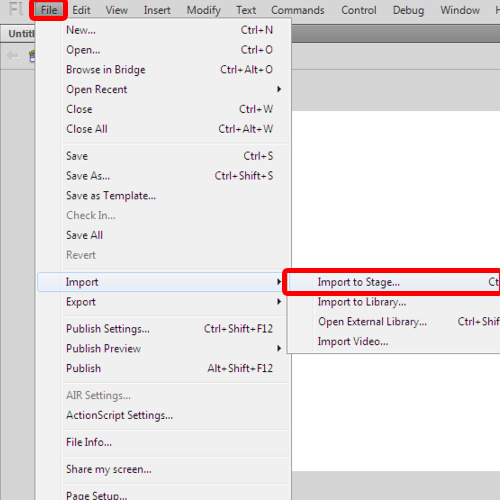500x500 pixels.
Task: Select Save As... menu entry
Action: tap(163, 175)
